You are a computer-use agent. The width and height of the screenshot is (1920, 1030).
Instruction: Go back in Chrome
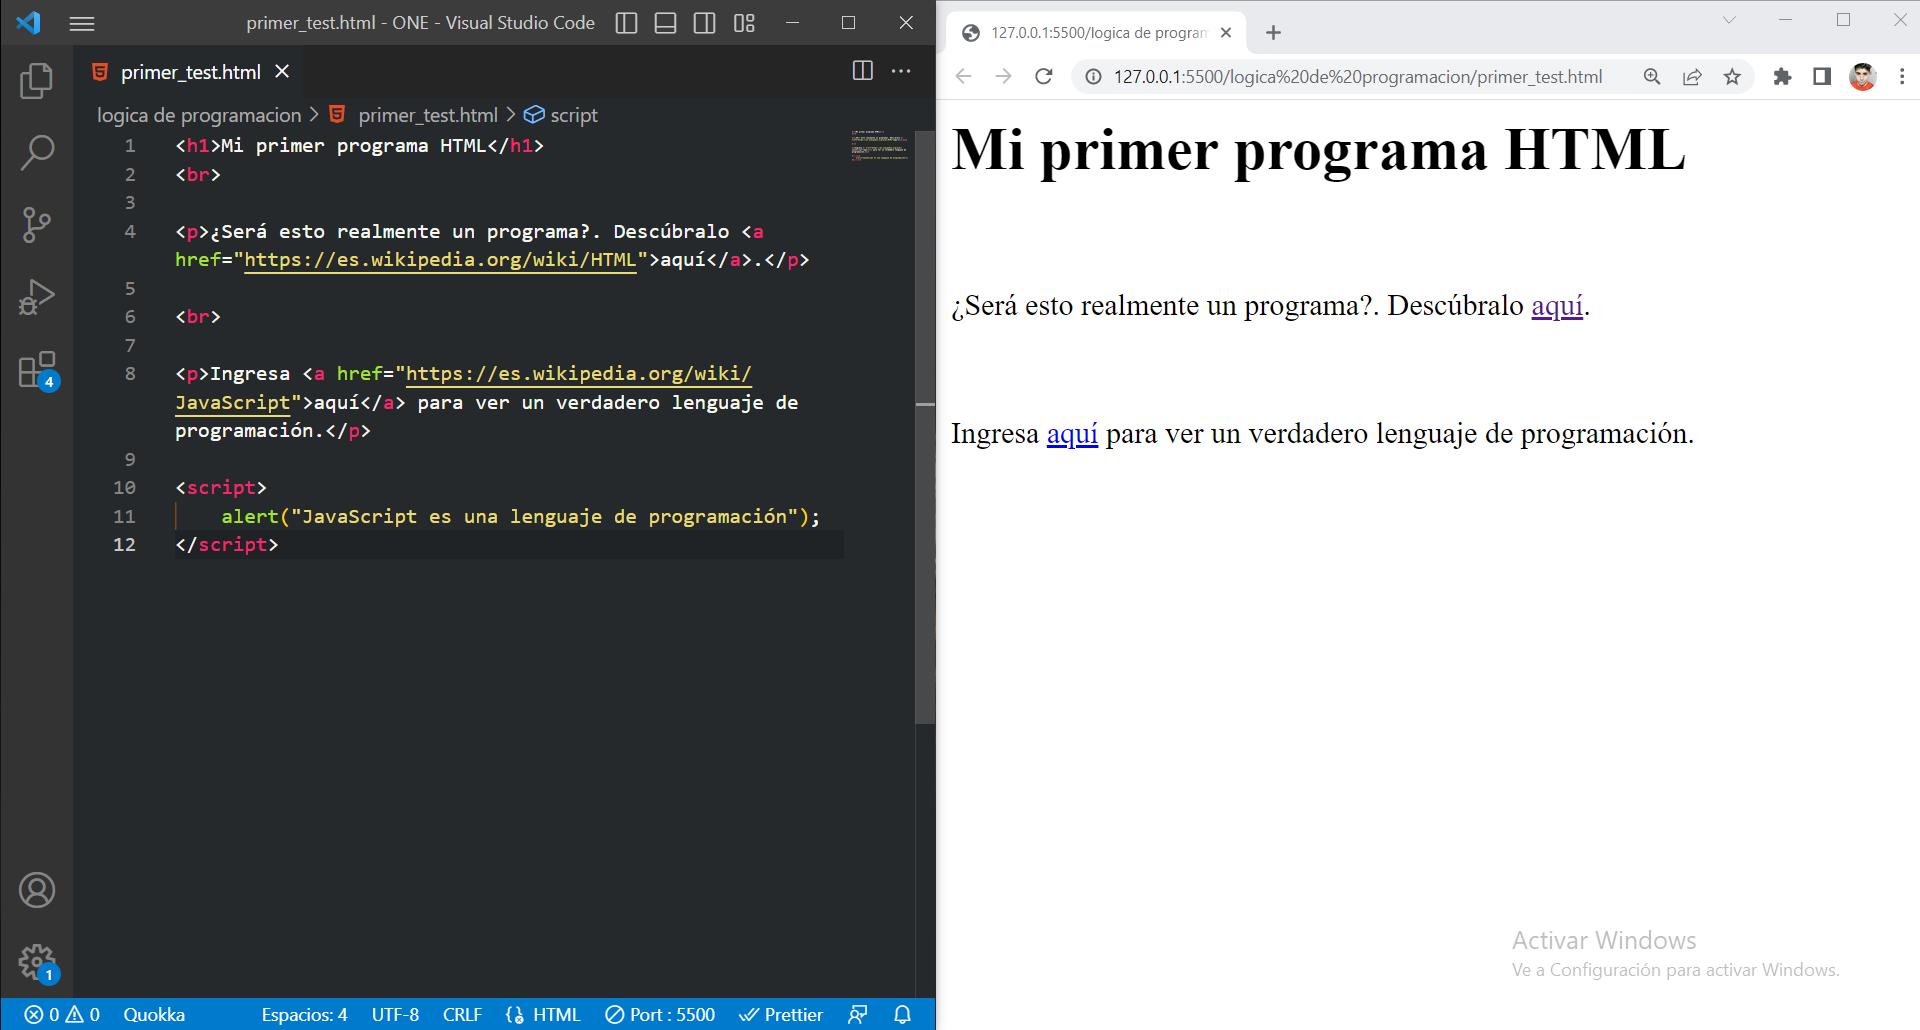963,77
